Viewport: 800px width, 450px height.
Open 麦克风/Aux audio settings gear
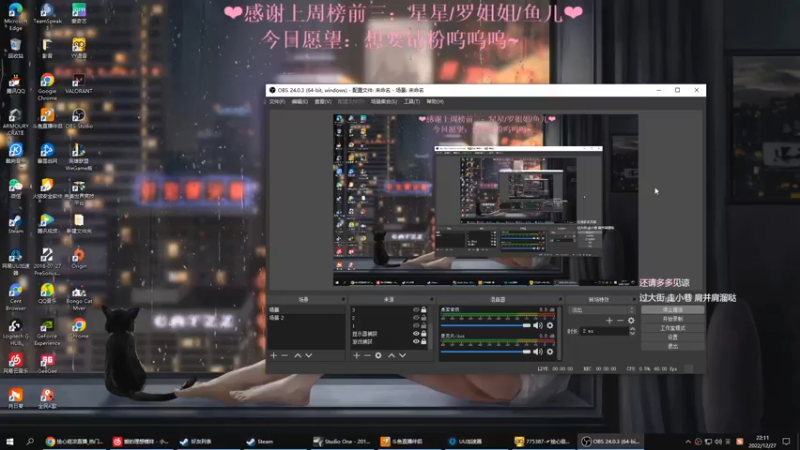coord(550,352)
